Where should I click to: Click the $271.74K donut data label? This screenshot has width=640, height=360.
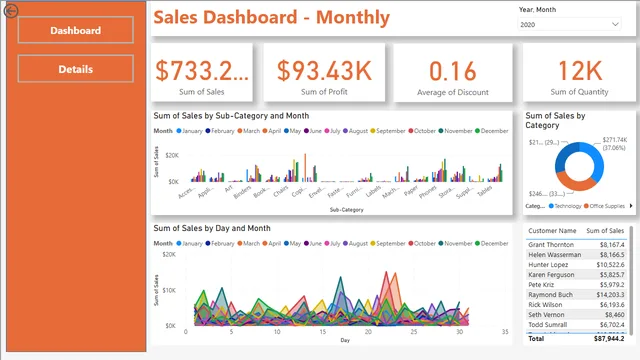pyautogui.click(x=615, y=144)
